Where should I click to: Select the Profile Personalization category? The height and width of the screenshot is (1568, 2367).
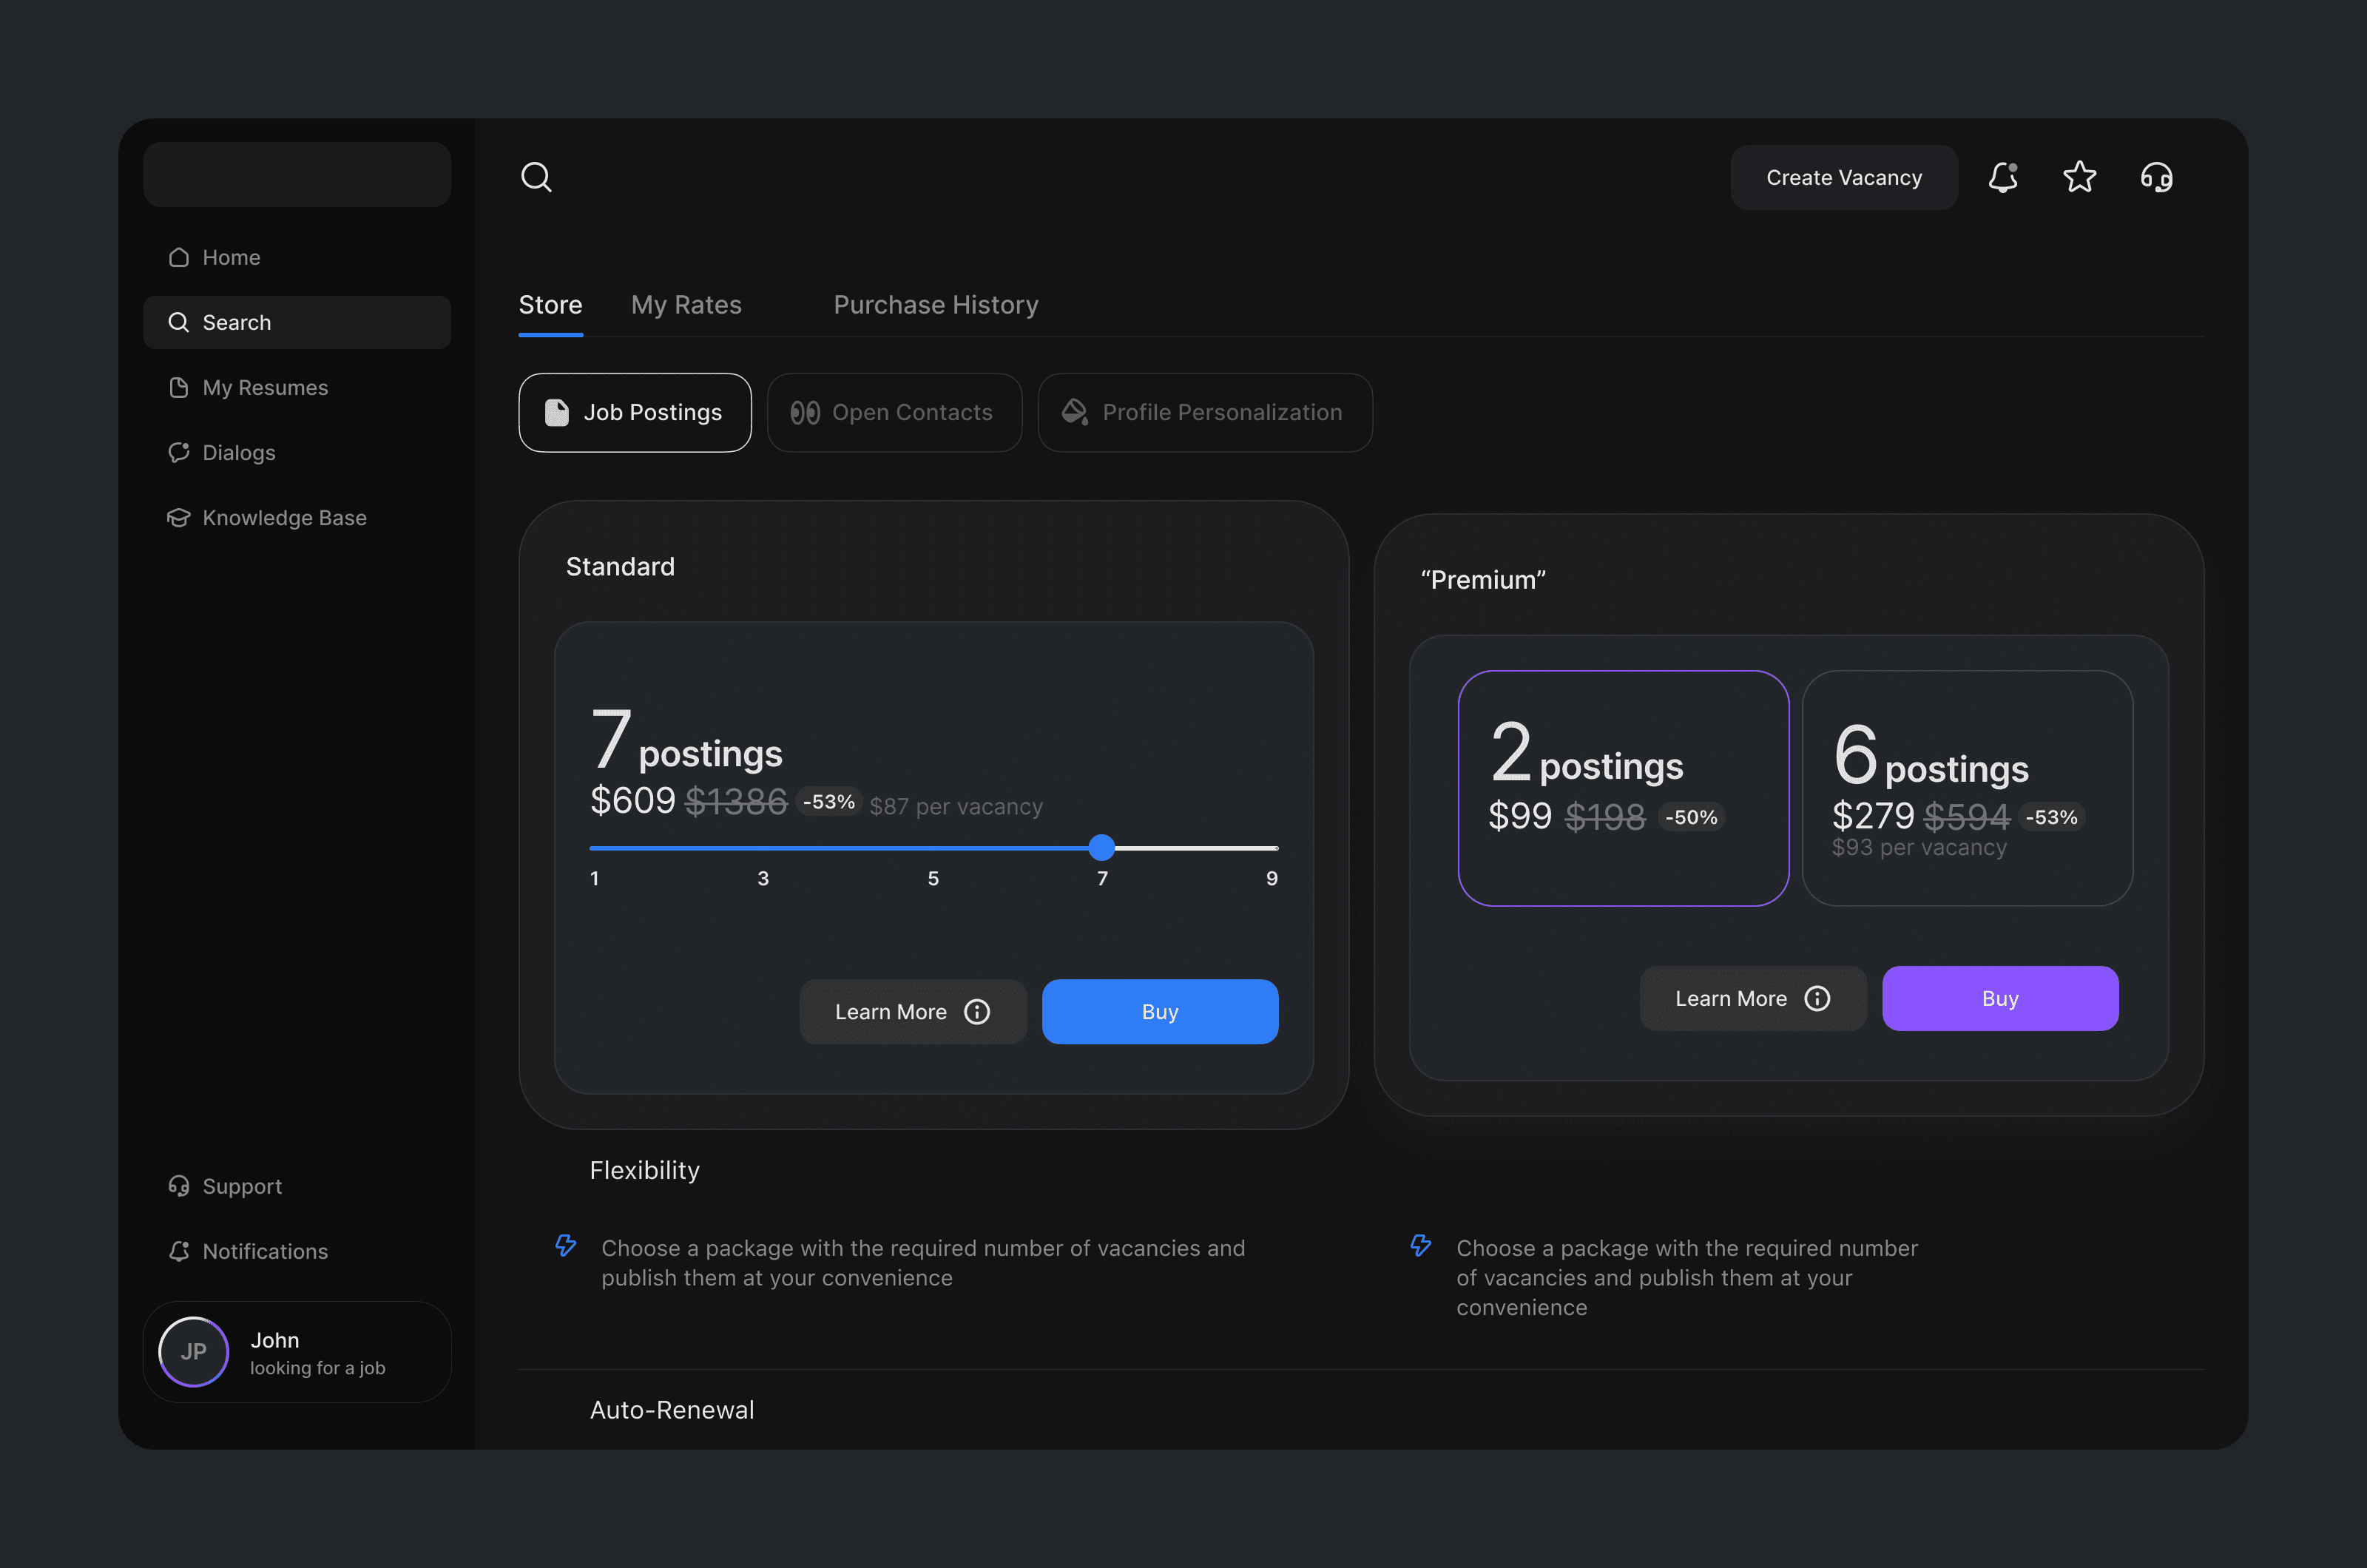click(x=1205, y=413)
